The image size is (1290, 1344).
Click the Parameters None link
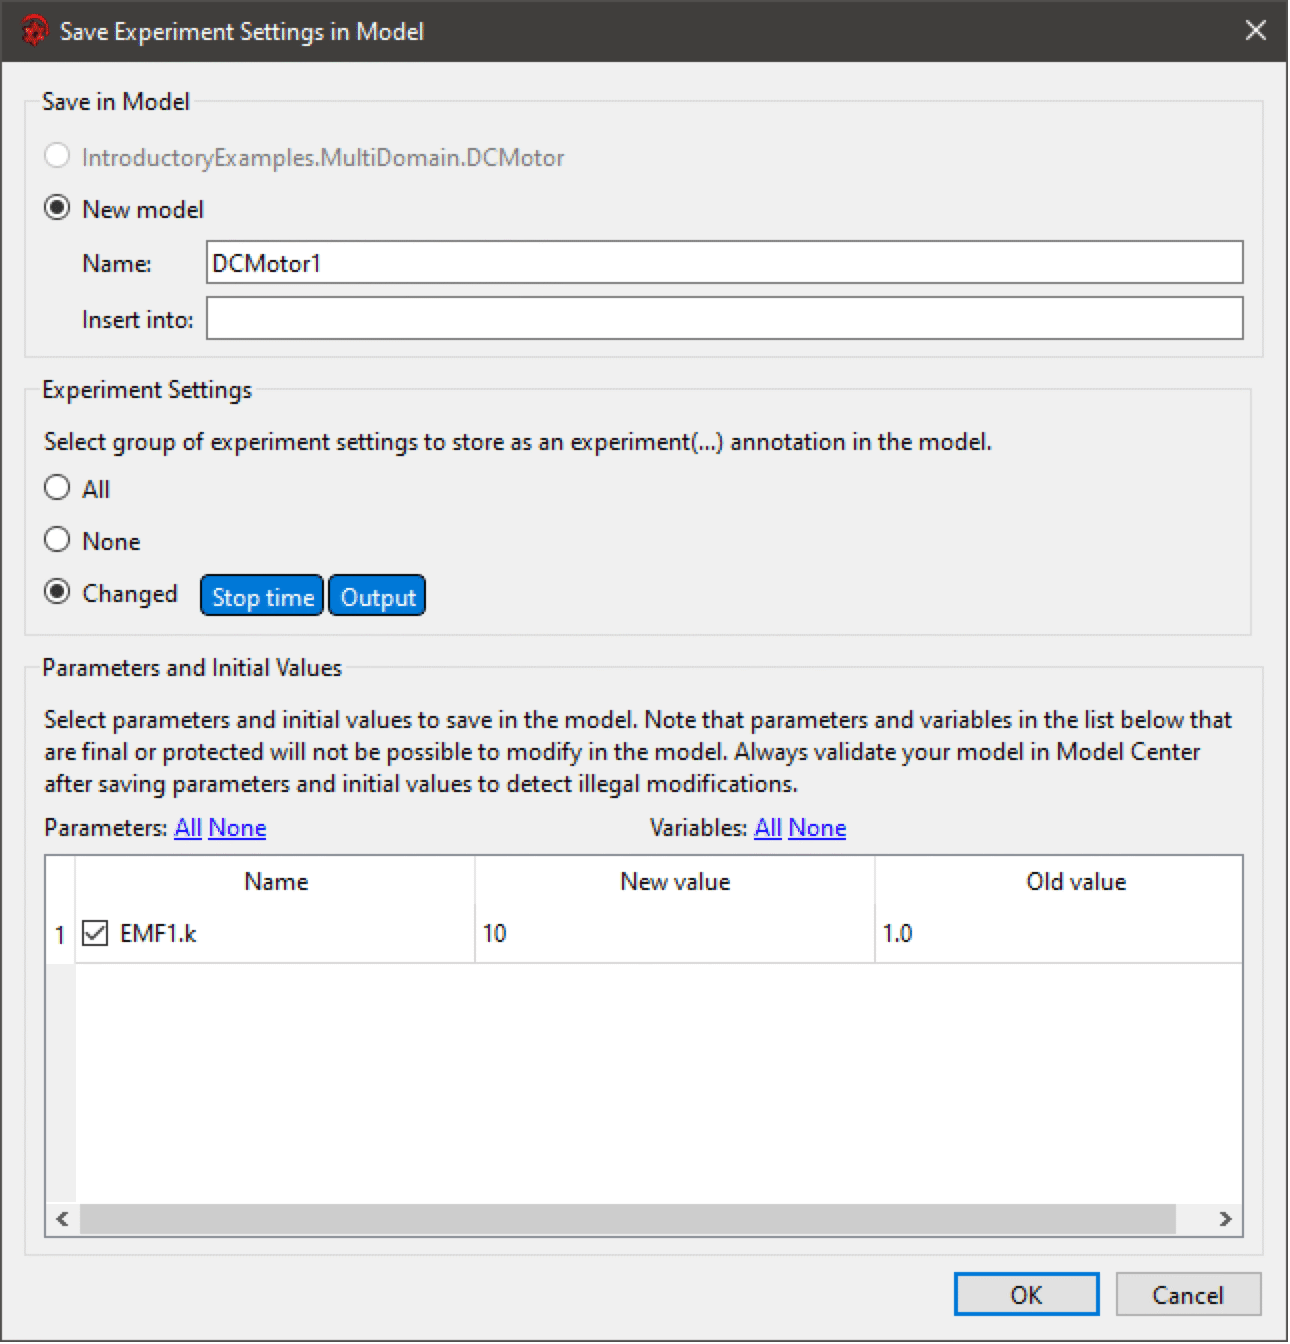[237, 828]
